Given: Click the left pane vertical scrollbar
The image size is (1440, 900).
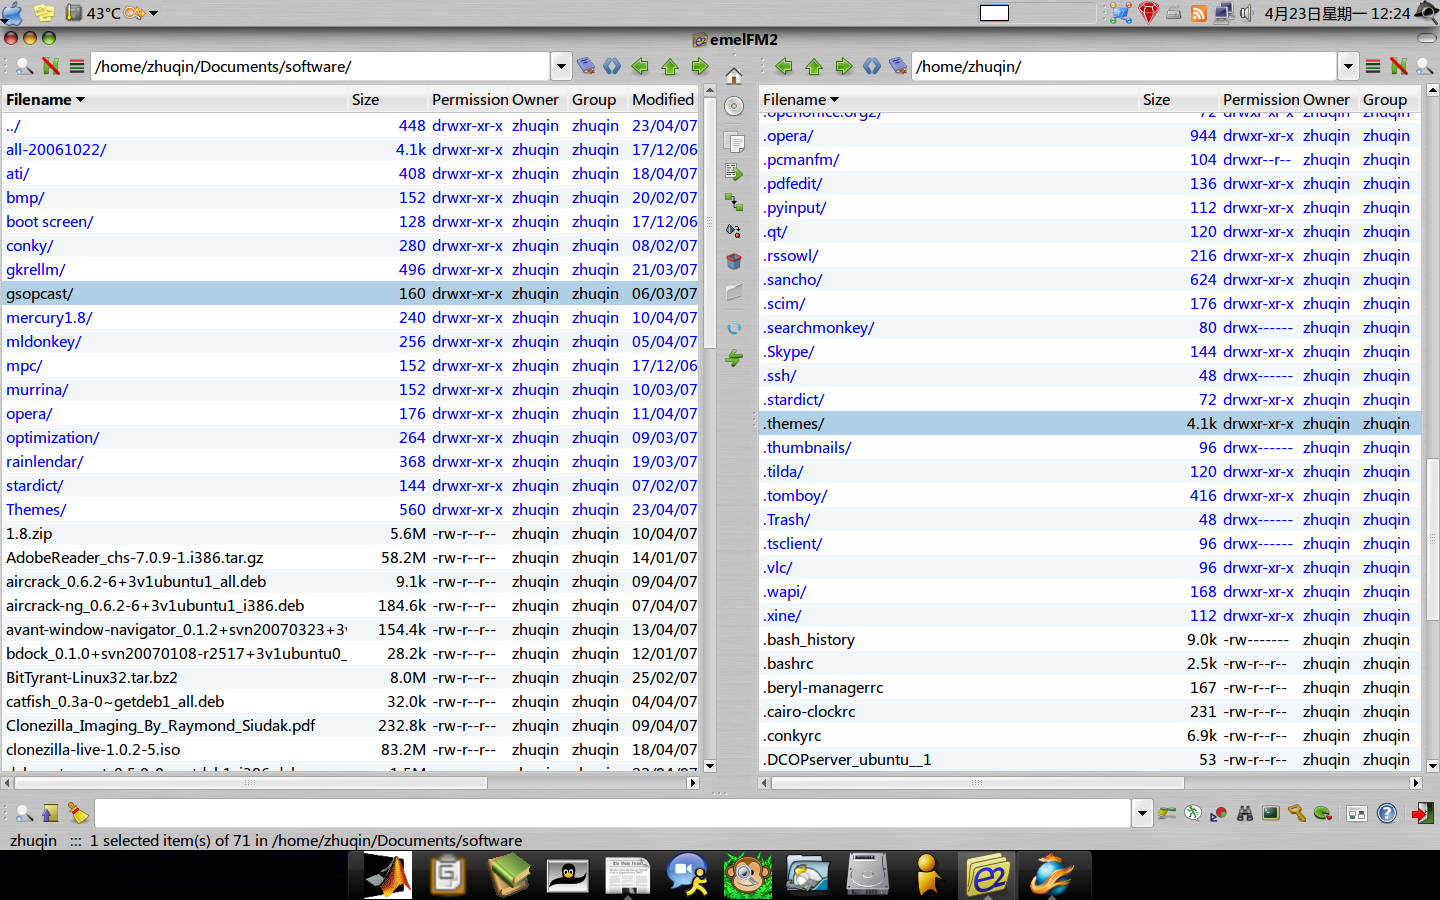Looking at the screenshot, I should tap(710, 222).
